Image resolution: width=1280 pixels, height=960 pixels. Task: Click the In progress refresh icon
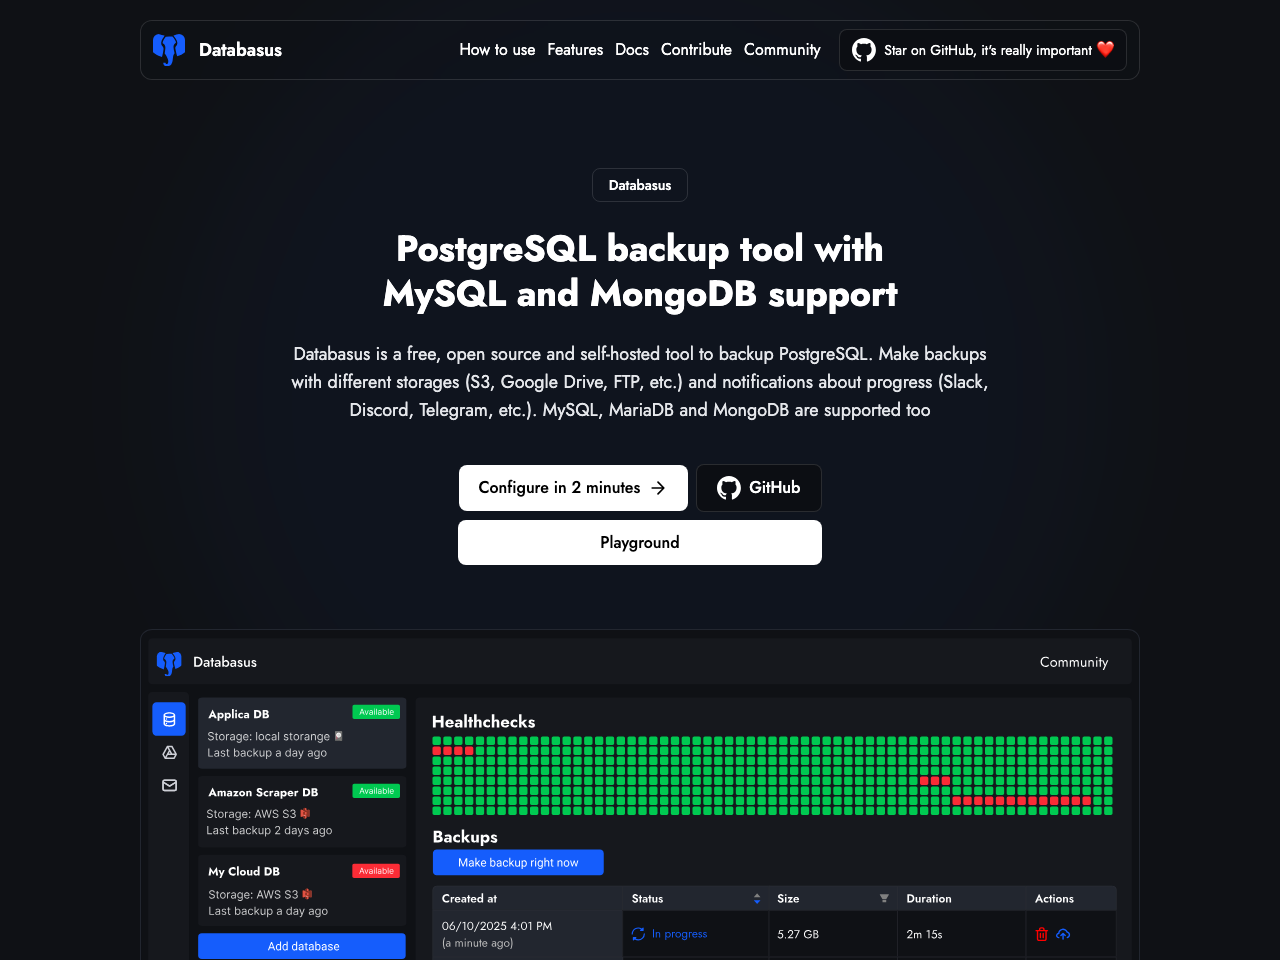click(x=638, y=934)
